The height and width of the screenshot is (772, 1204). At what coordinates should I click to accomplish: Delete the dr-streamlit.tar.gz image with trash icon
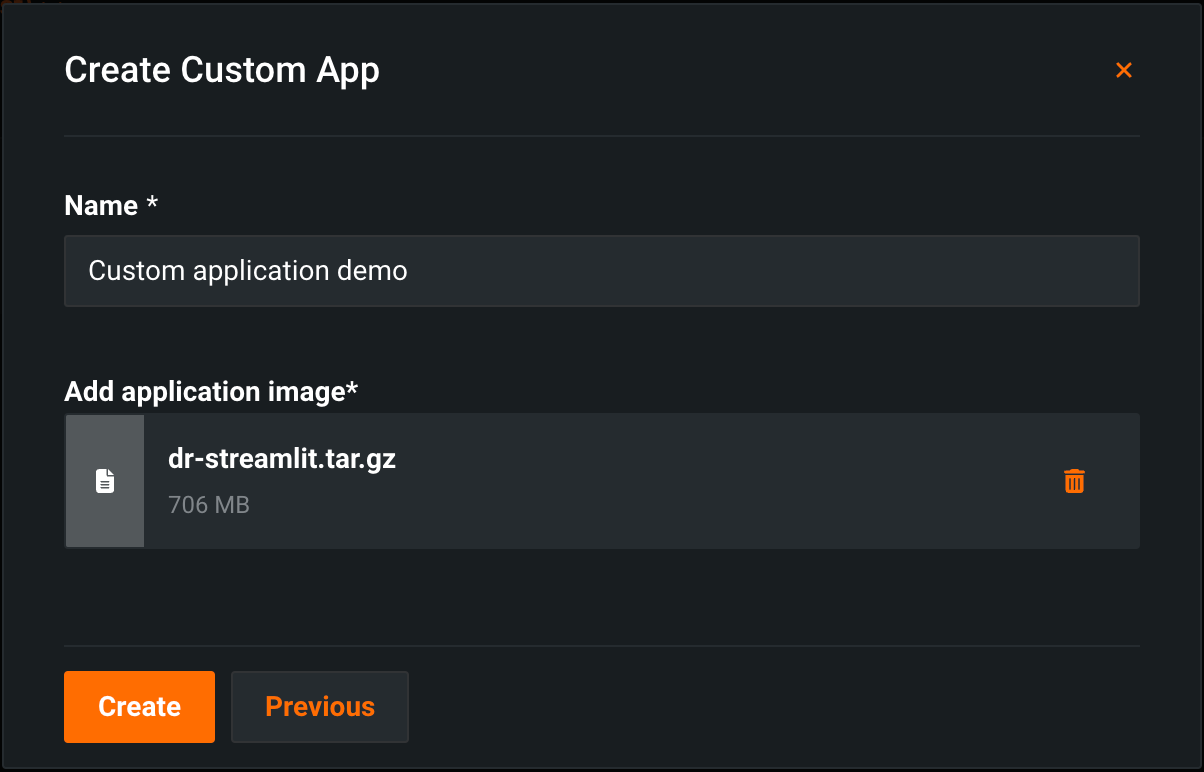point(1074,481)
